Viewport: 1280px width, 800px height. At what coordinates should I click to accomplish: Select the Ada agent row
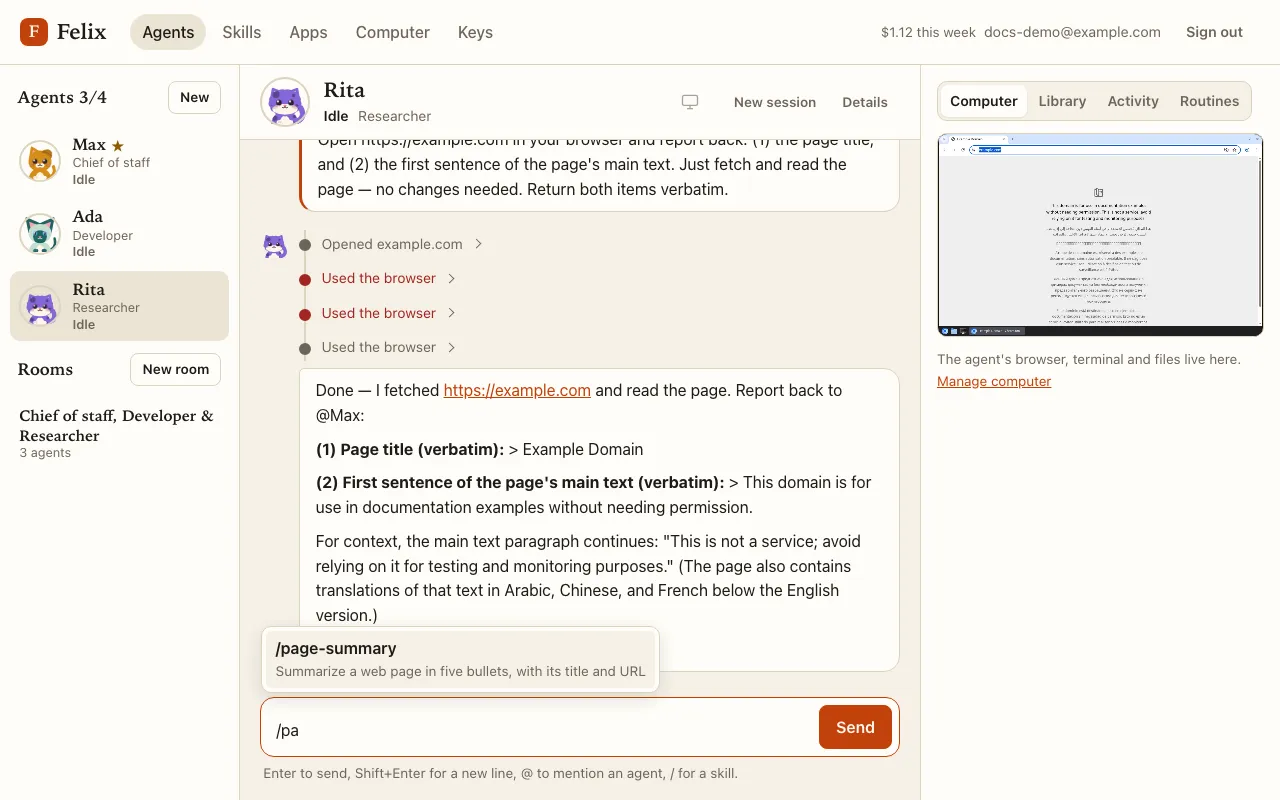pyautogui.click(x=120, y=233)
